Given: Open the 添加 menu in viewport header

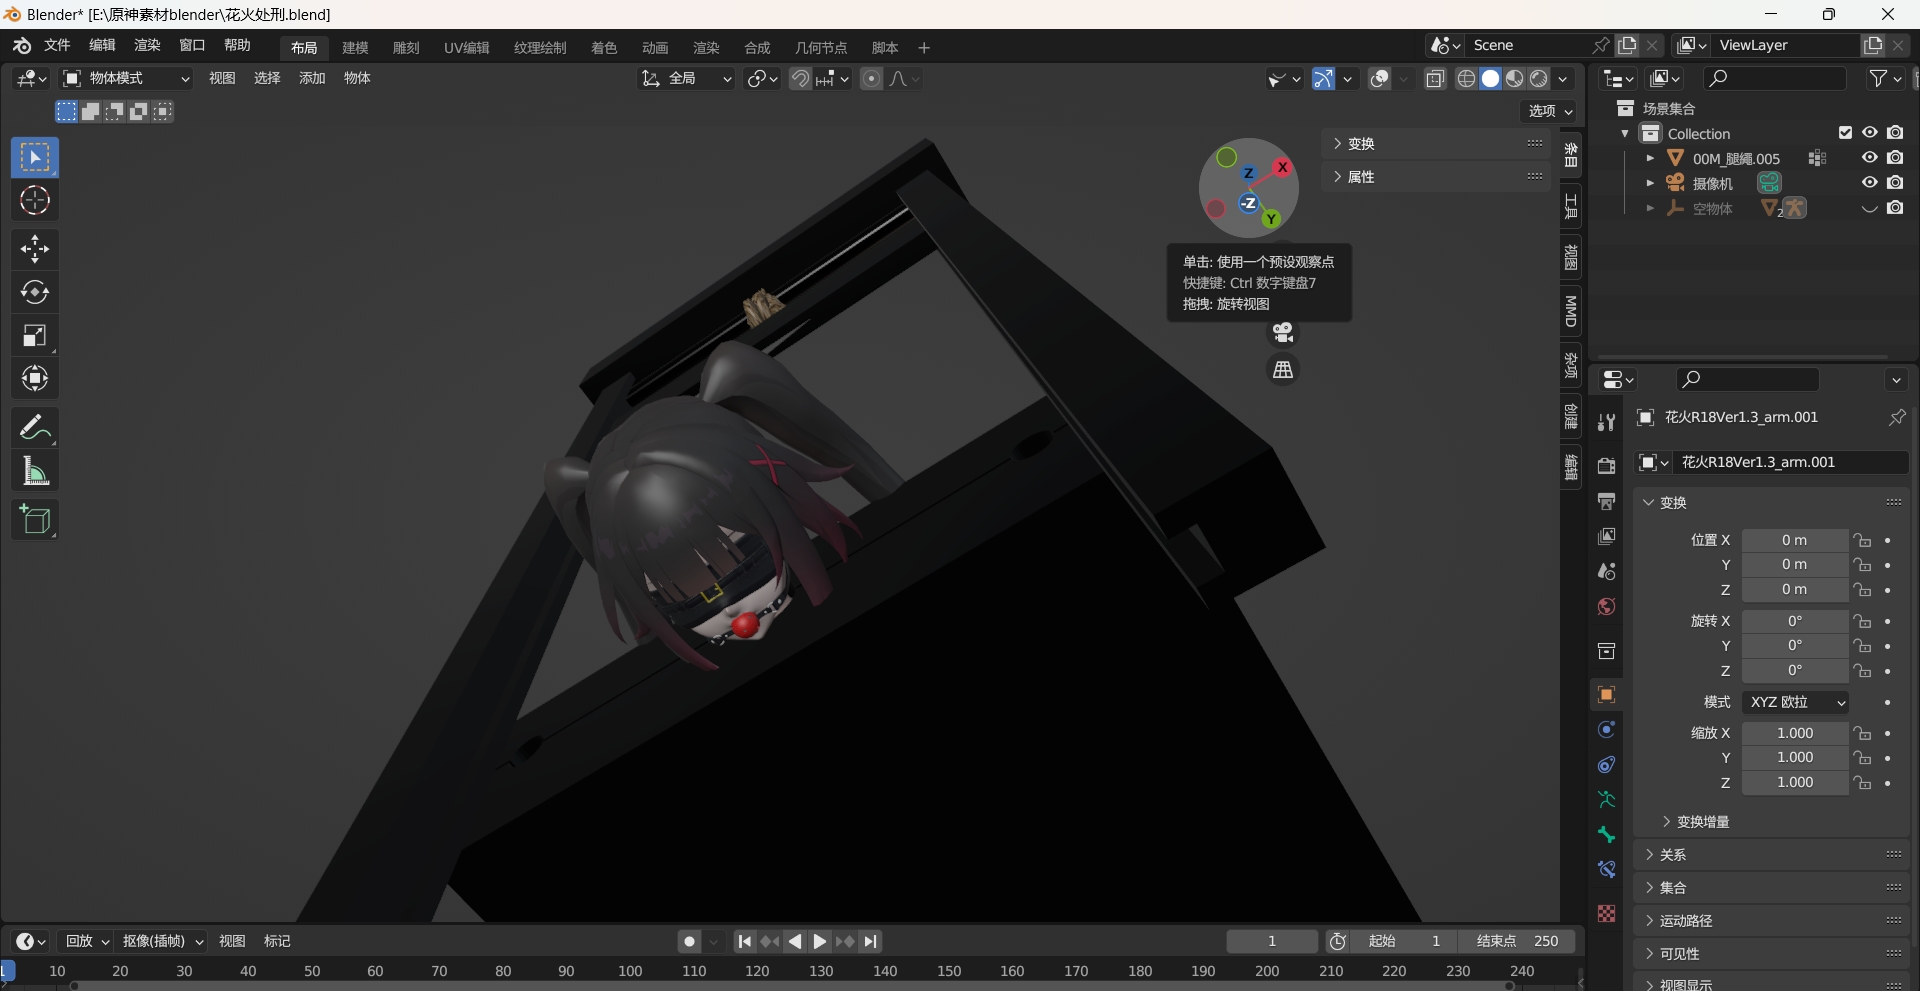Looking at the screenshot, I should point(312,79).
